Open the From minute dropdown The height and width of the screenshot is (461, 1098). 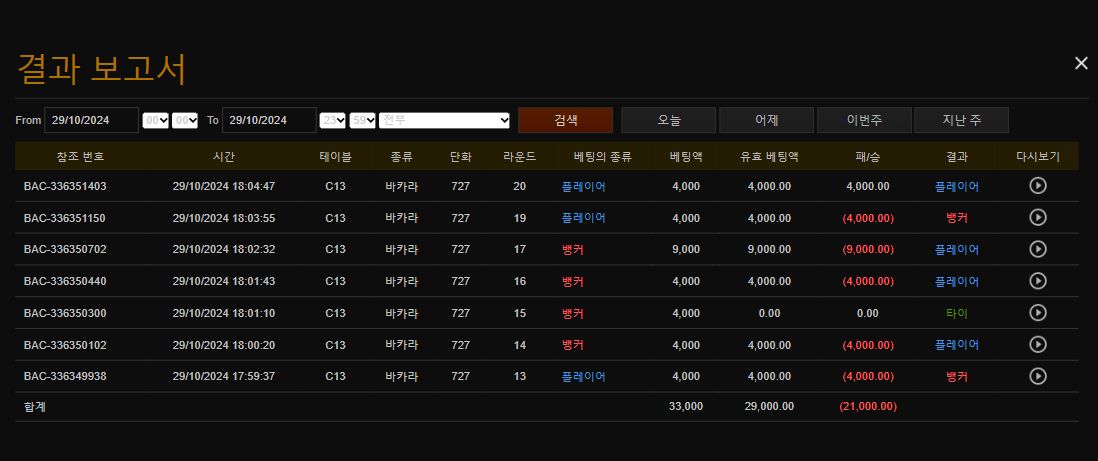(x=185, y=120)
